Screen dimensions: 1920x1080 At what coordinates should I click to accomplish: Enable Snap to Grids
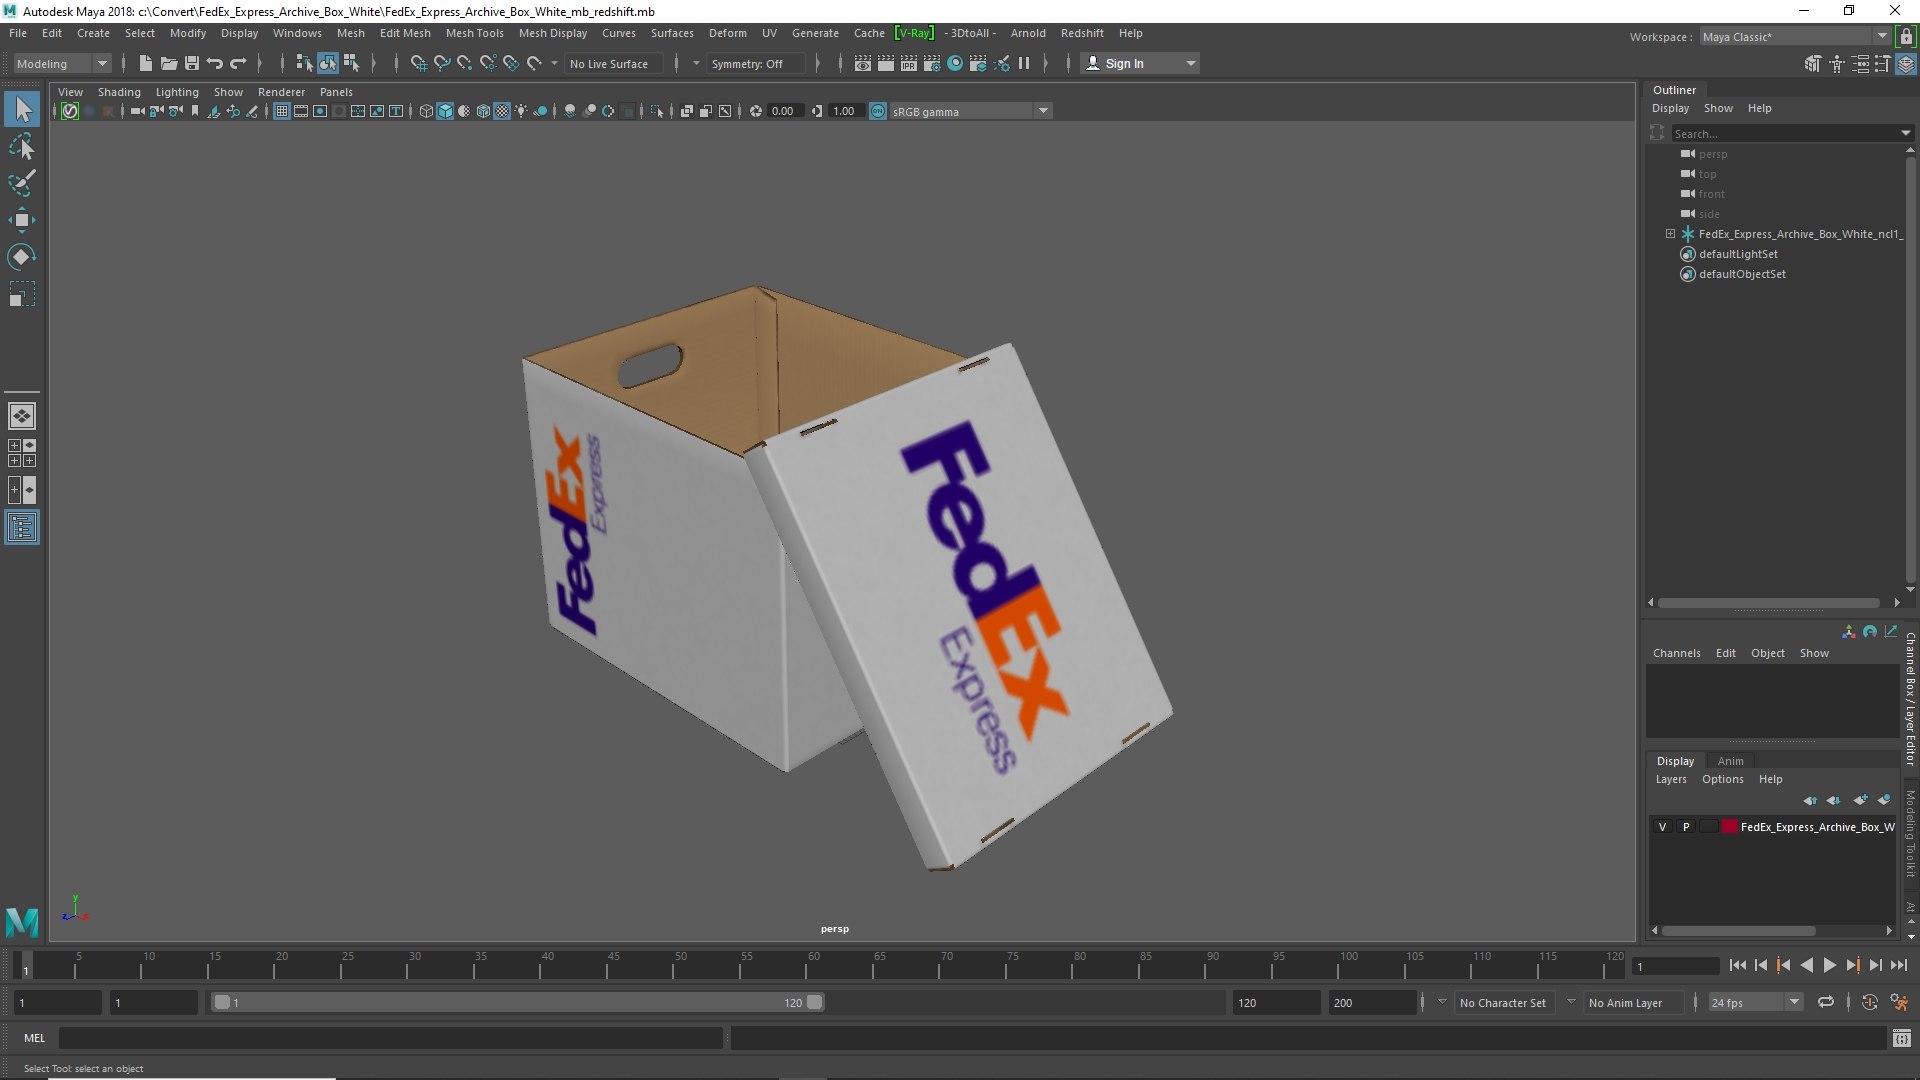pyautogui.click(x=419, y=63)
